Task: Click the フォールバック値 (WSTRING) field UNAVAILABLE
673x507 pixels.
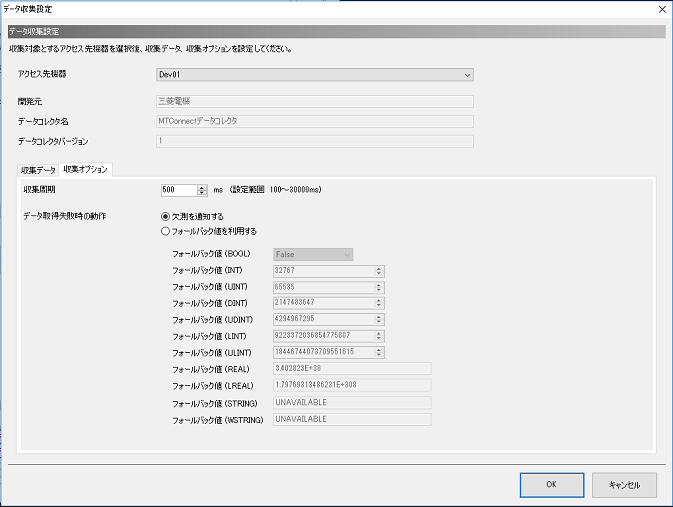Action: coord(352,419)
